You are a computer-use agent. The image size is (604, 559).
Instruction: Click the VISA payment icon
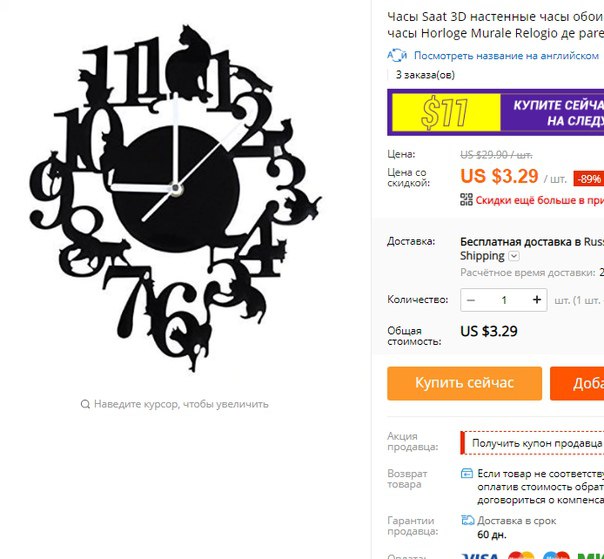(x=480, y=556)
